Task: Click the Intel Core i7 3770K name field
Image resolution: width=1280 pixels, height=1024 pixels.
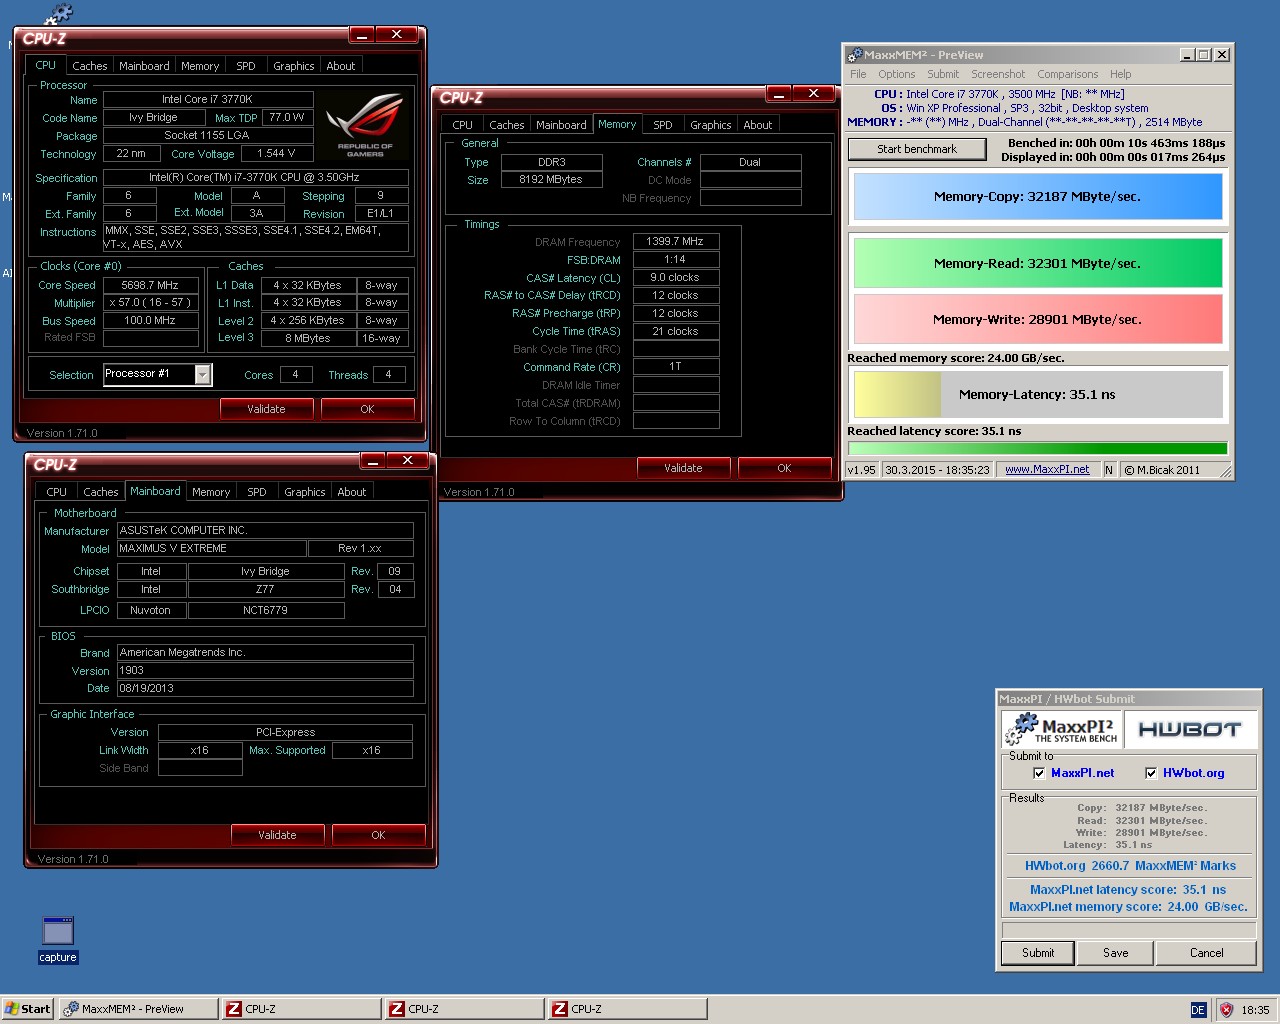Action: click(x=207, y=99)
